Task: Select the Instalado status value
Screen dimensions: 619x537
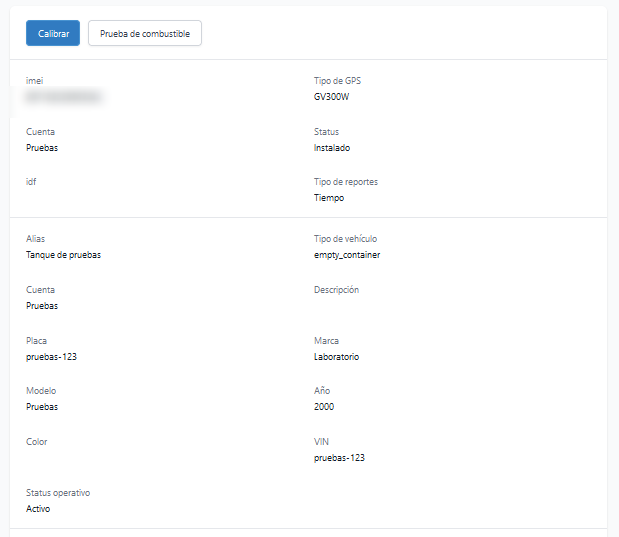Action: click(332, 147)
